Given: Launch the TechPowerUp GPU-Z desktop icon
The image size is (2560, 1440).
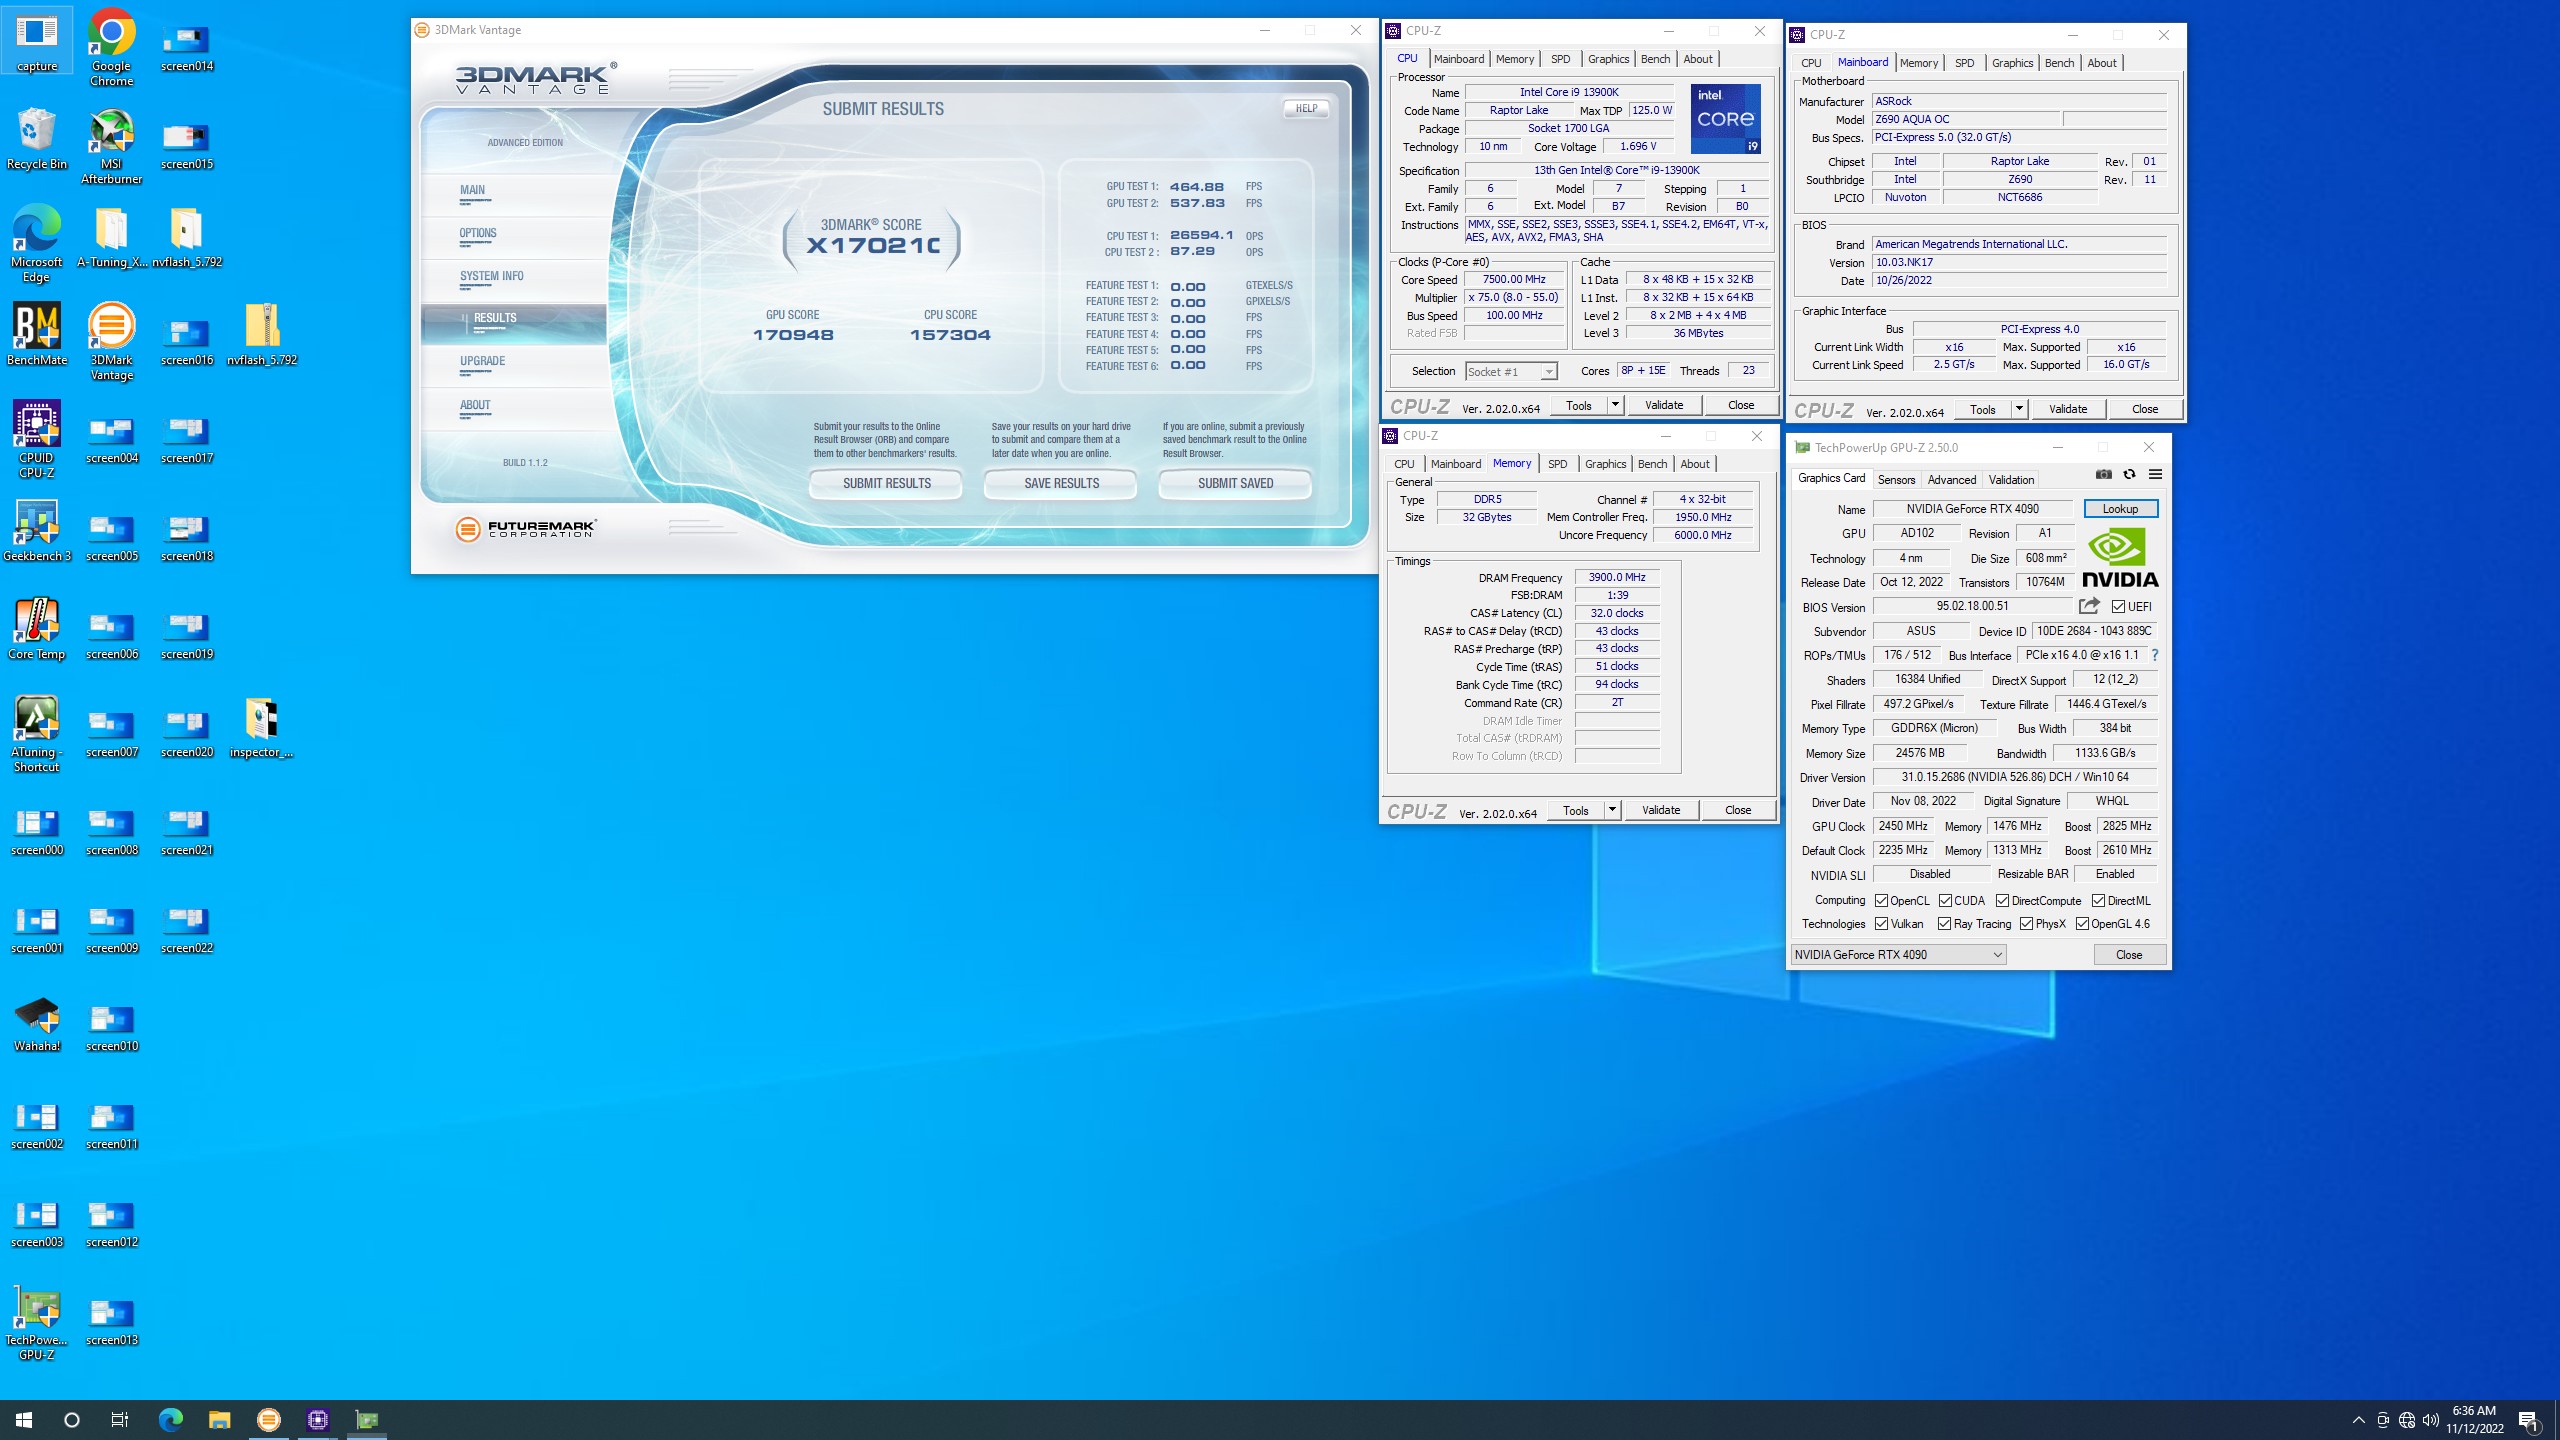Looking at the screenshot, I should pos(37,1322).
